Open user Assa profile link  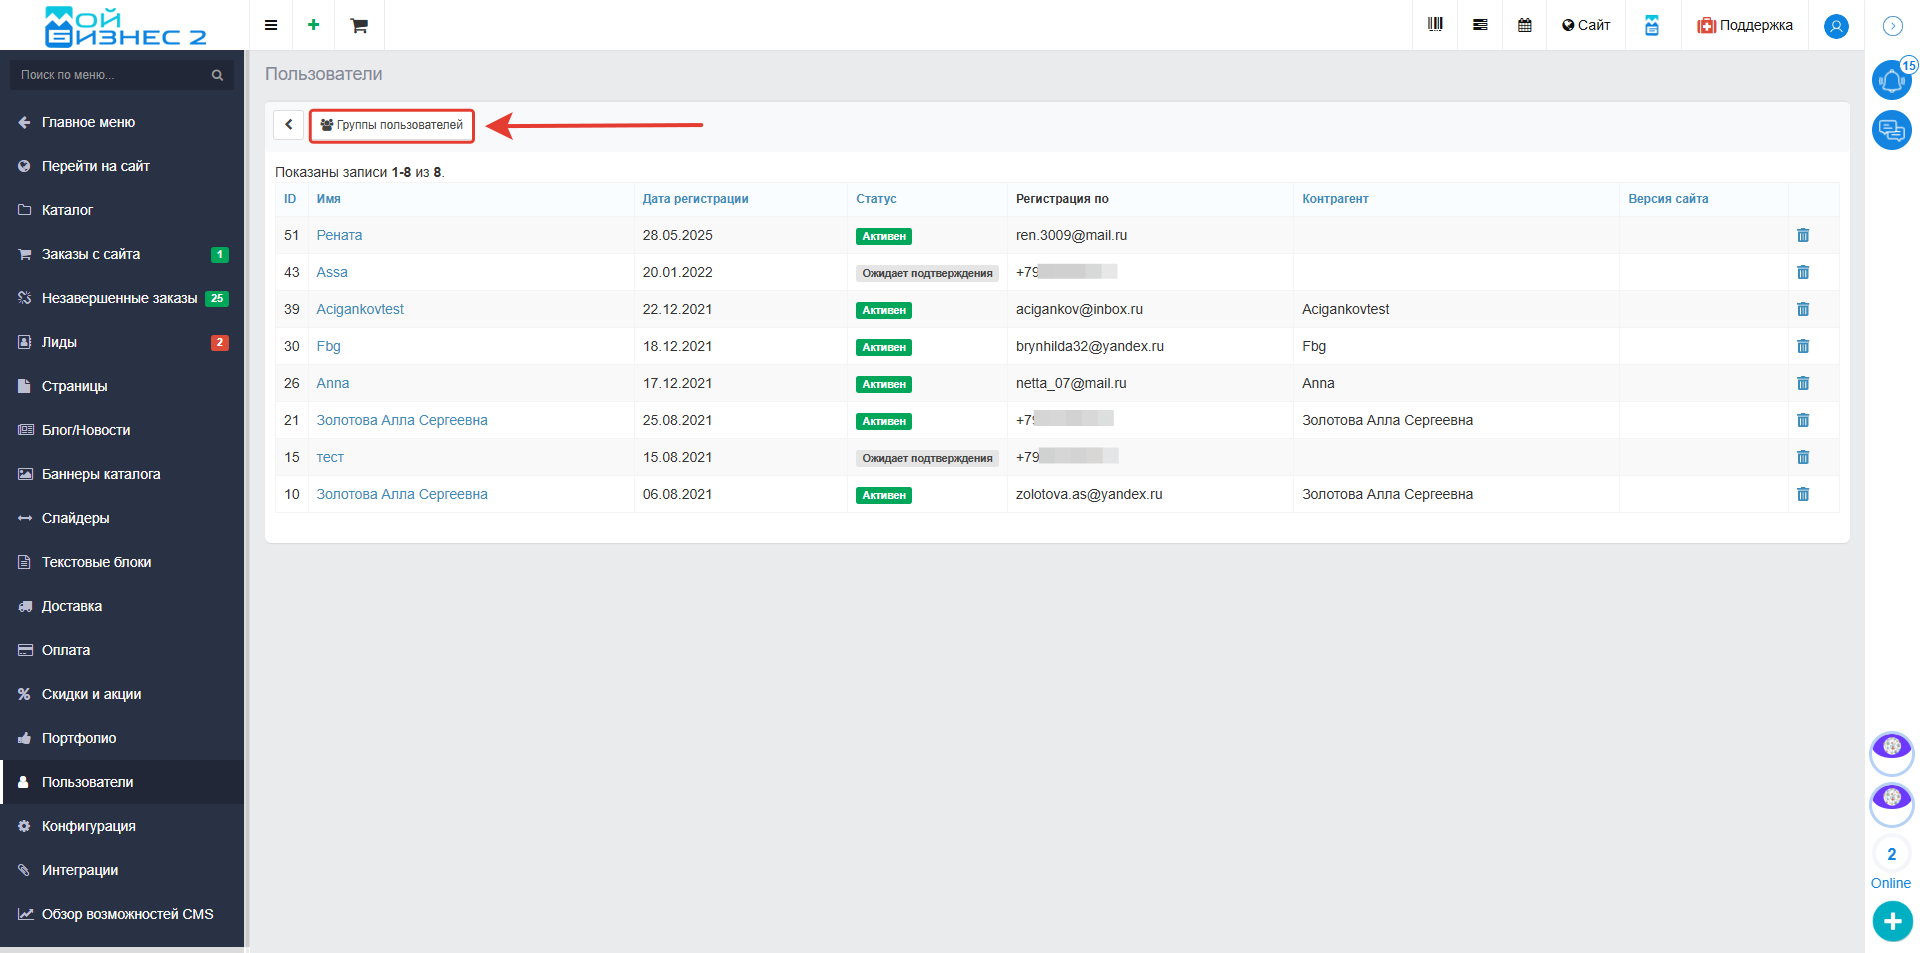pyautogui.click(x=332, y=272)
